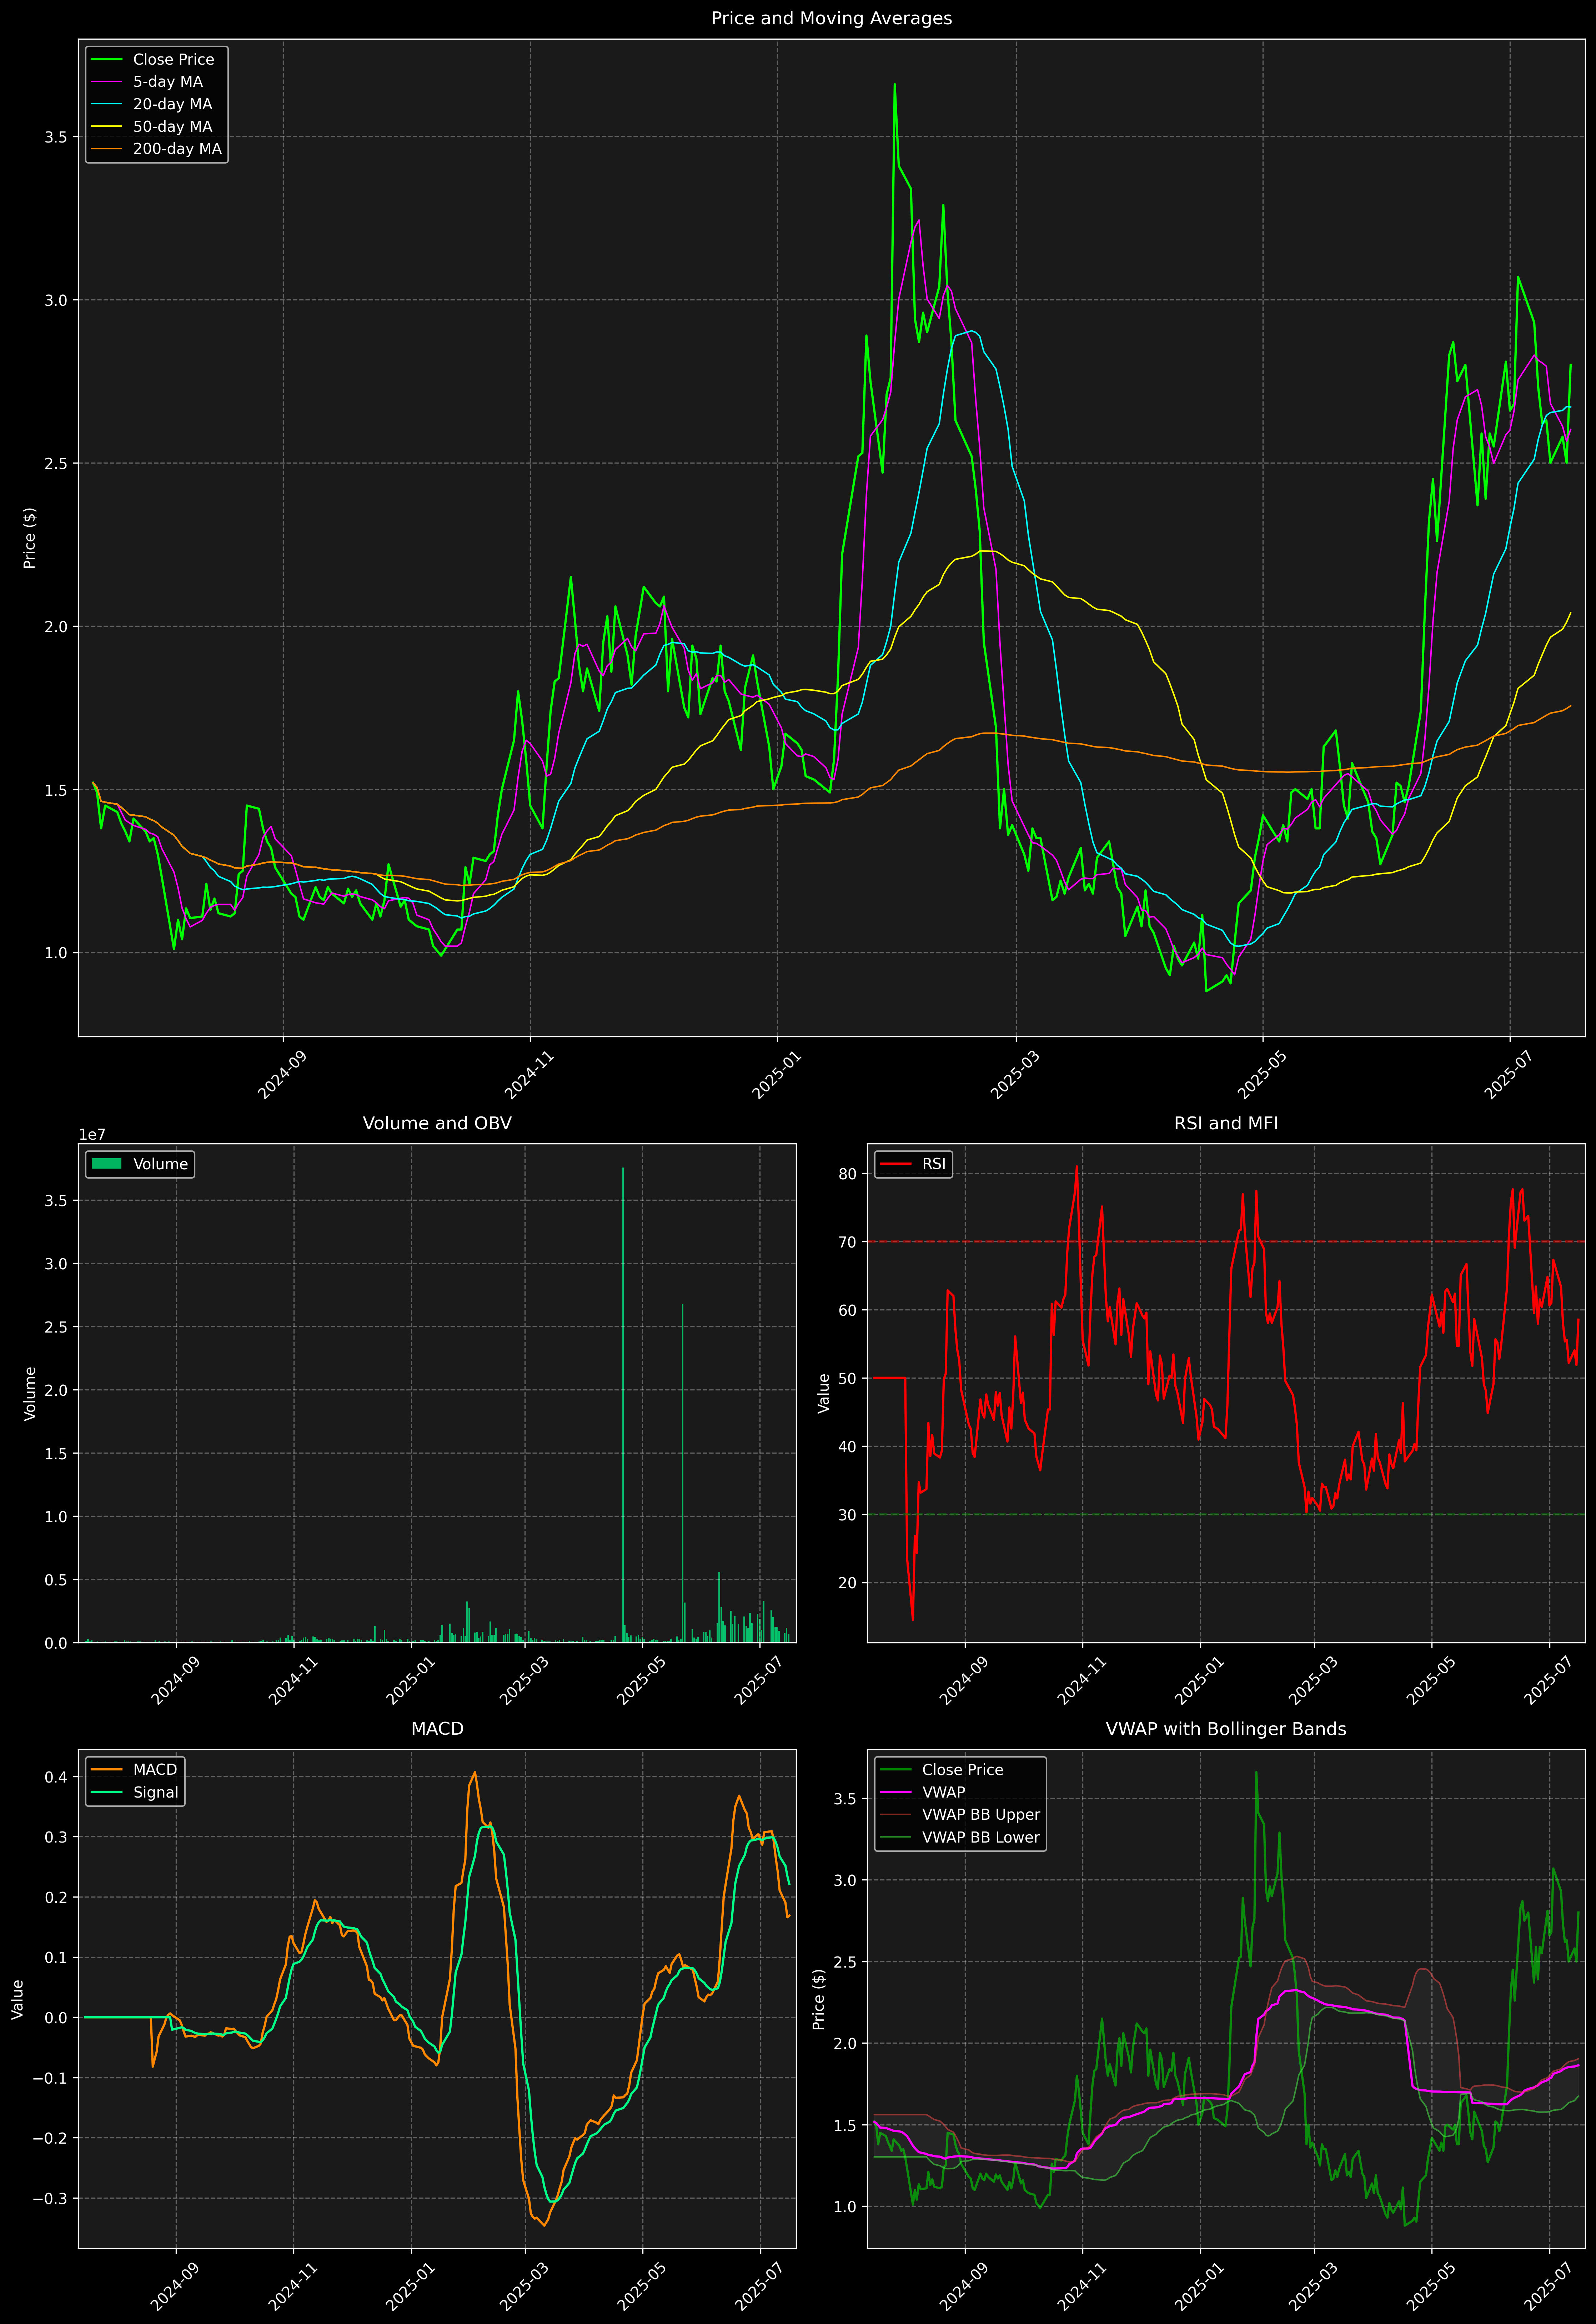Click the "Price ($)" axis label of the VWAP chart

pyautogui.click(x=819, y=1999)
